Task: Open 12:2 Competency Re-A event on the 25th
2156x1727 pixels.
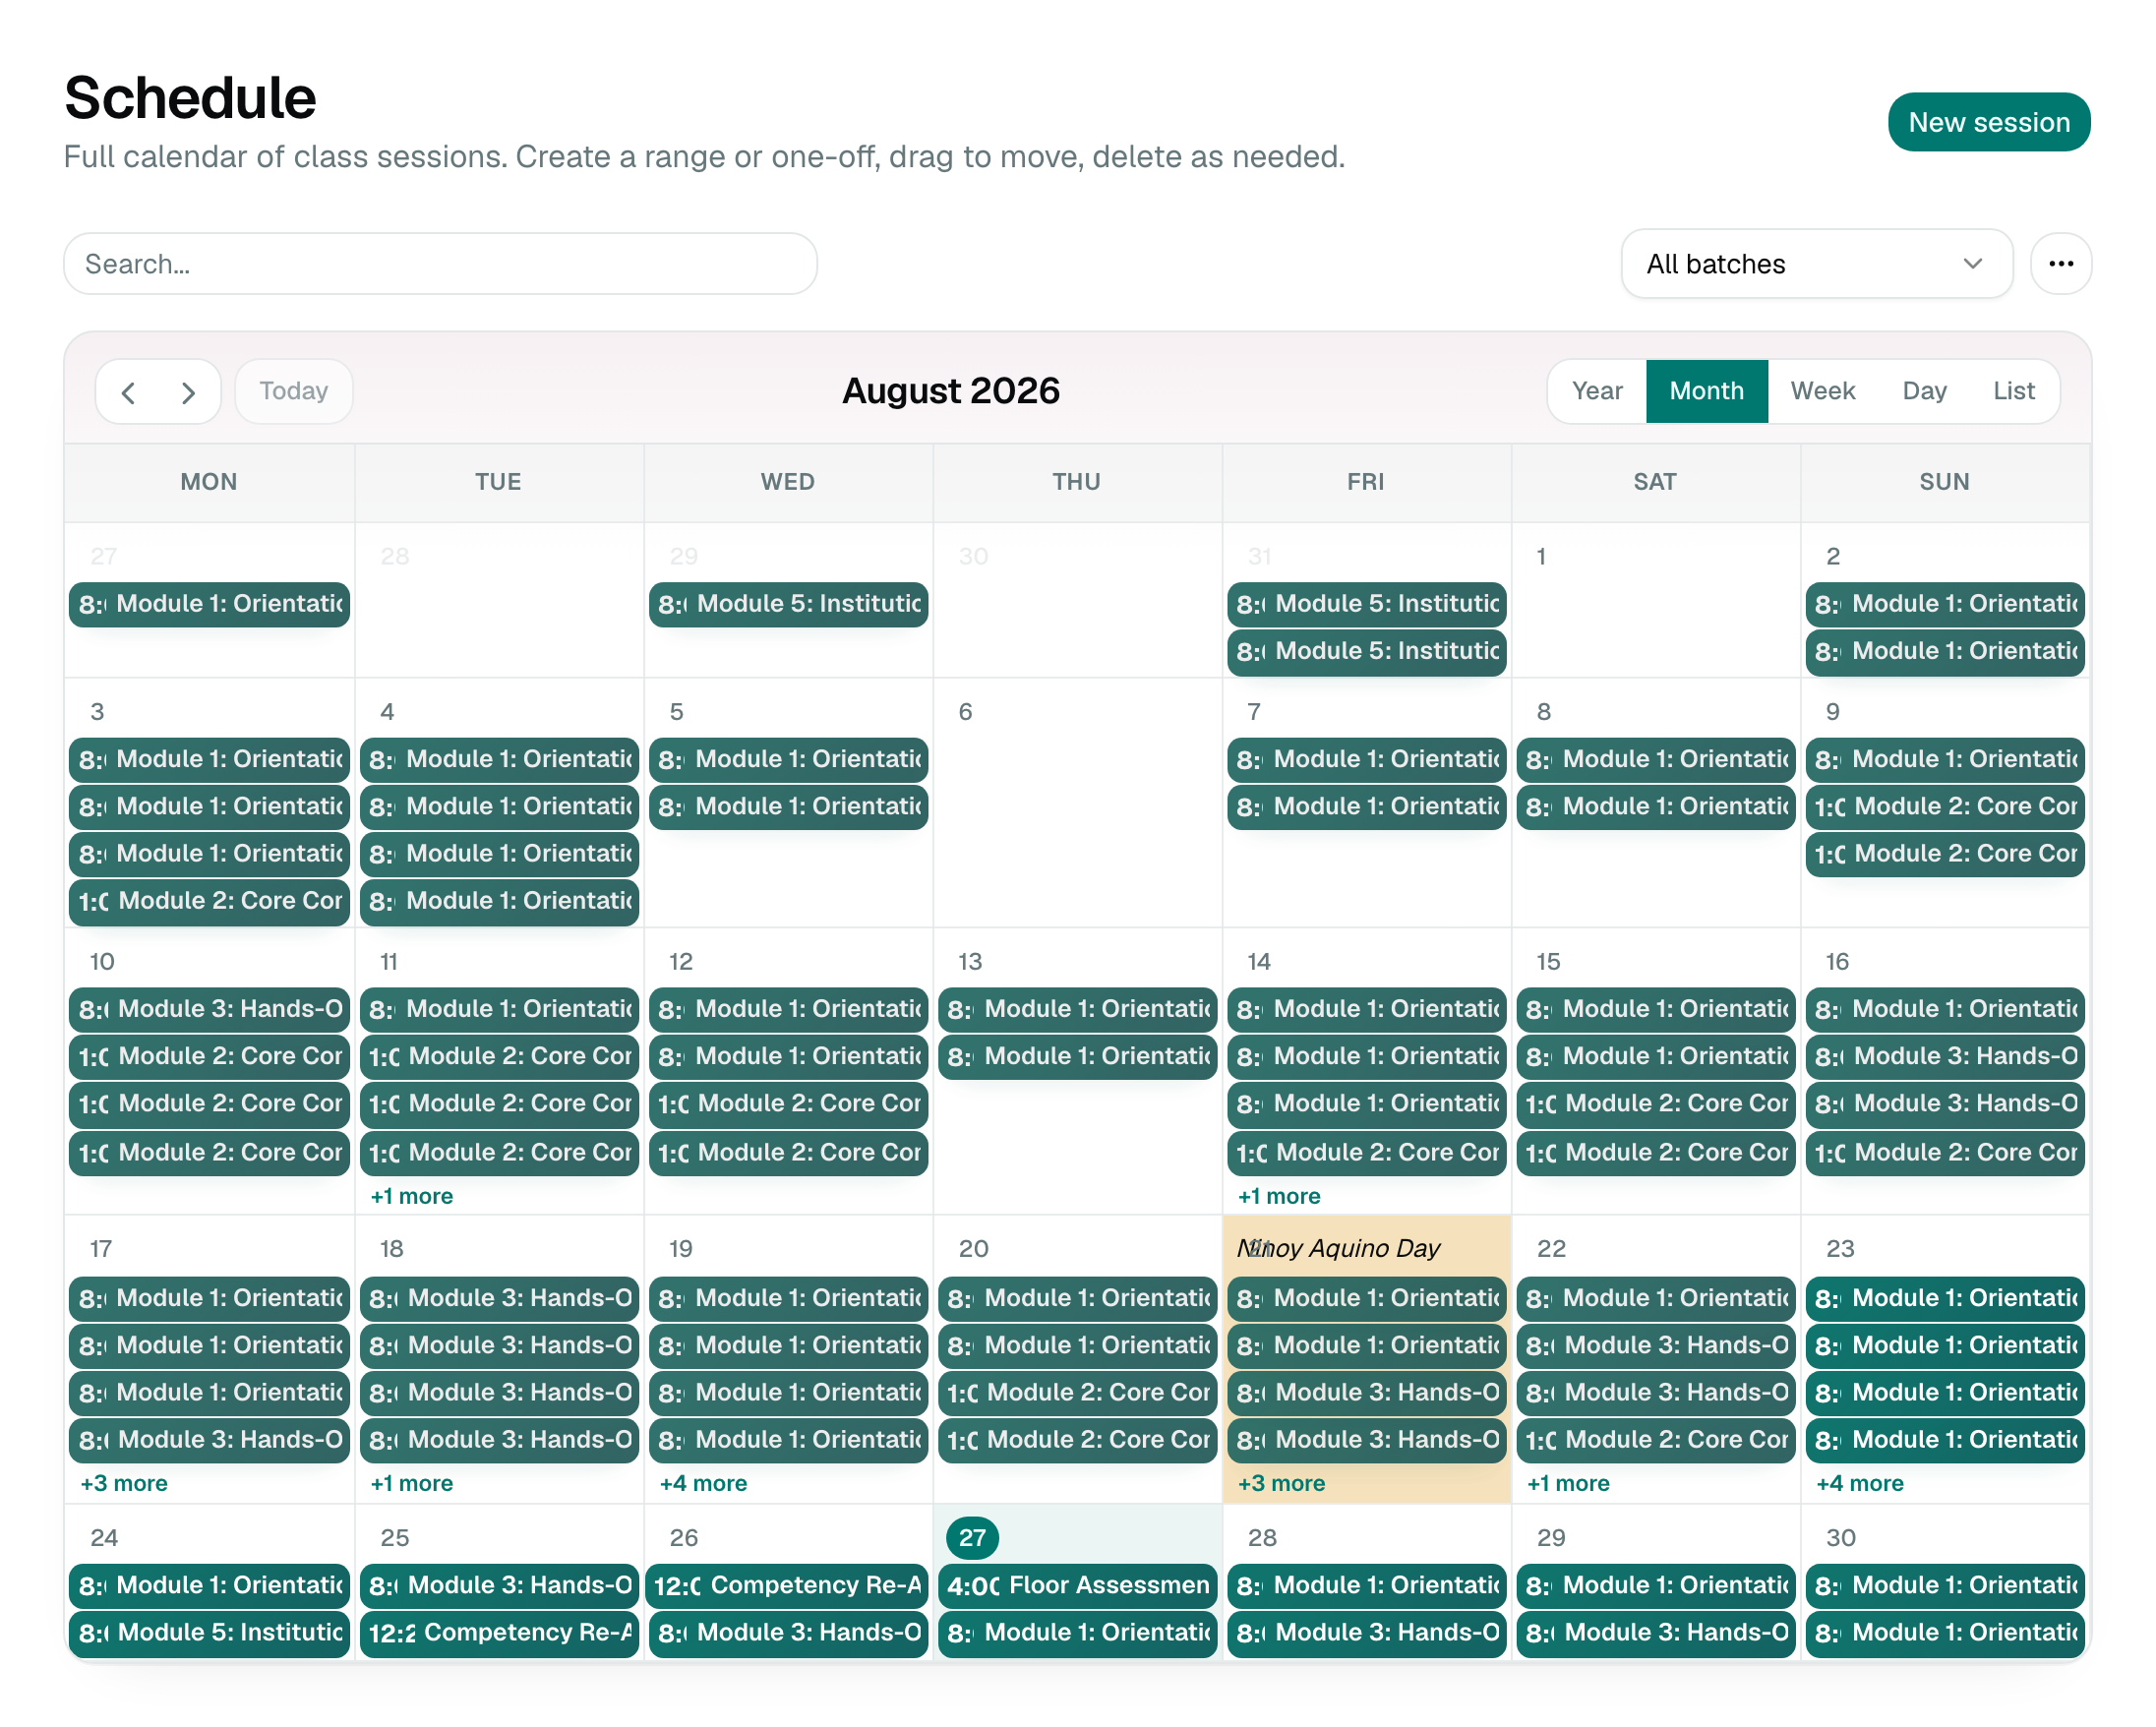Action: (x=499, y=1632)
